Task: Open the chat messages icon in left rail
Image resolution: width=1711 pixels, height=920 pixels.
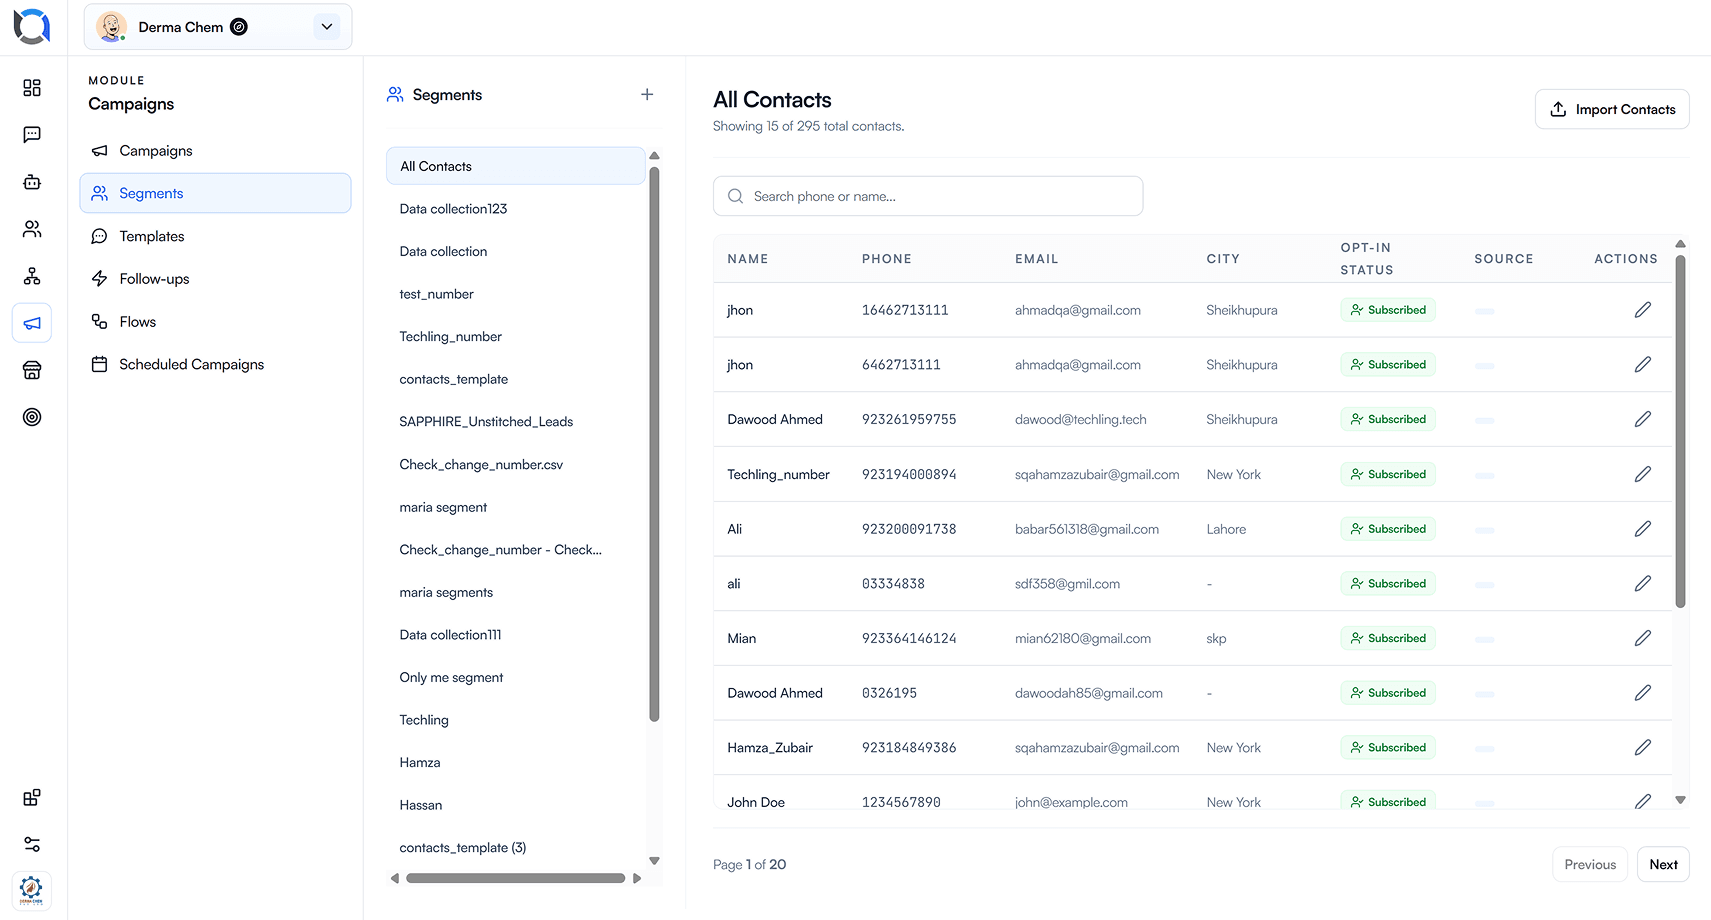Action: pos(32,135)
